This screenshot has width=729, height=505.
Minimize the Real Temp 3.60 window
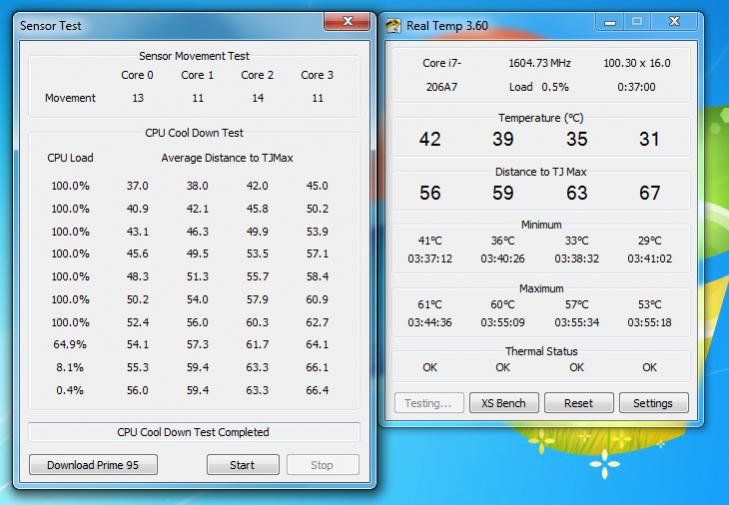click(610, 22)
